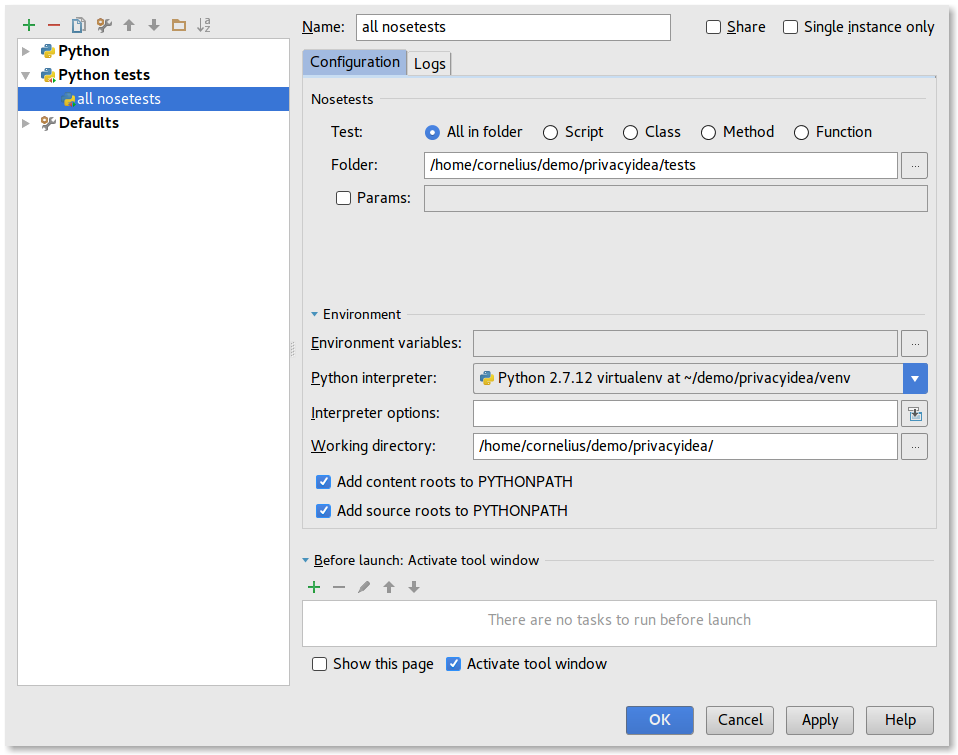Select the all nosetests configuration
Screen dimensions: 958x755
[x=153, y=99]
